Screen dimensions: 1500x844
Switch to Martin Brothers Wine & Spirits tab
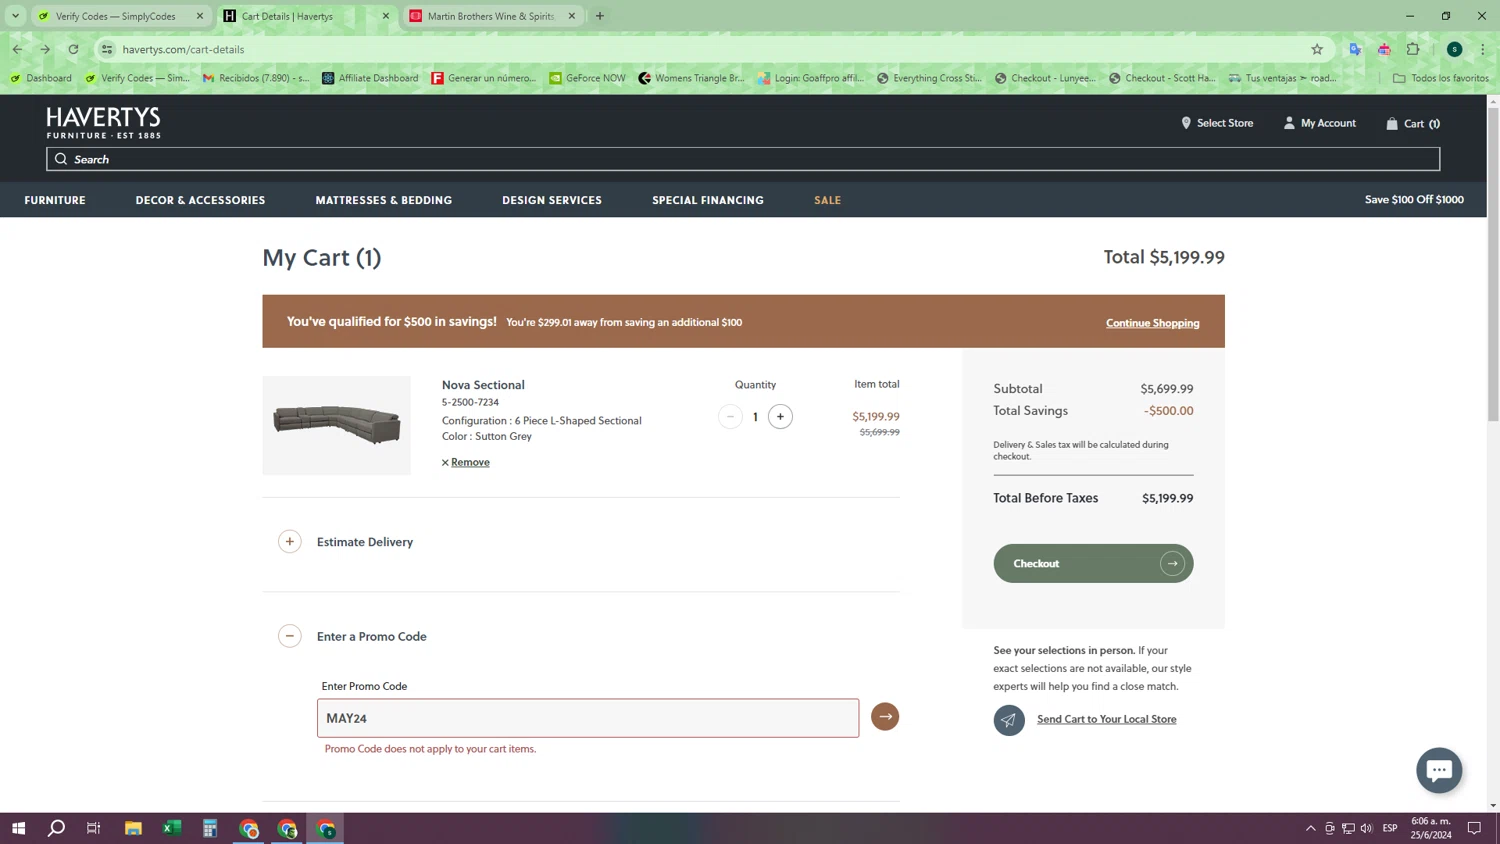(490, 16)
